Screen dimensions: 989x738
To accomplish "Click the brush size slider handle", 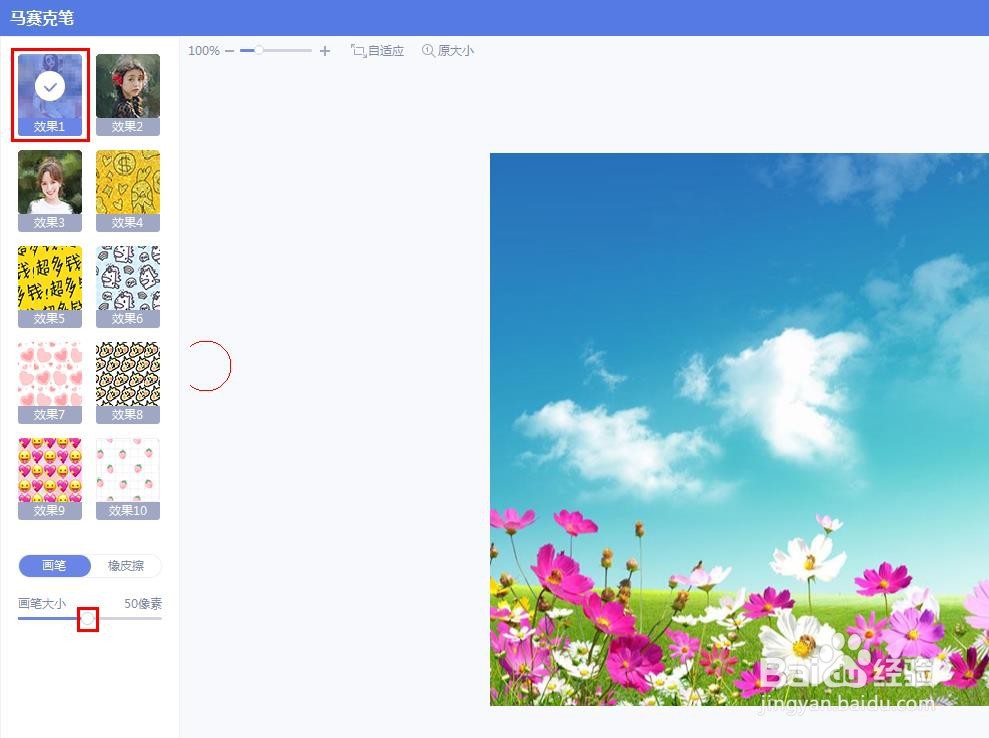I will click(88, 620).
